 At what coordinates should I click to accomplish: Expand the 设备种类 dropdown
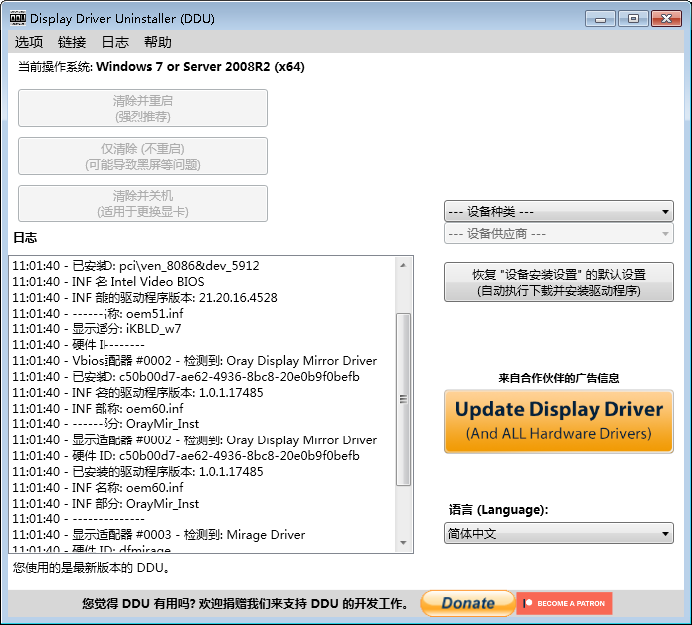(x=559, y=211)
